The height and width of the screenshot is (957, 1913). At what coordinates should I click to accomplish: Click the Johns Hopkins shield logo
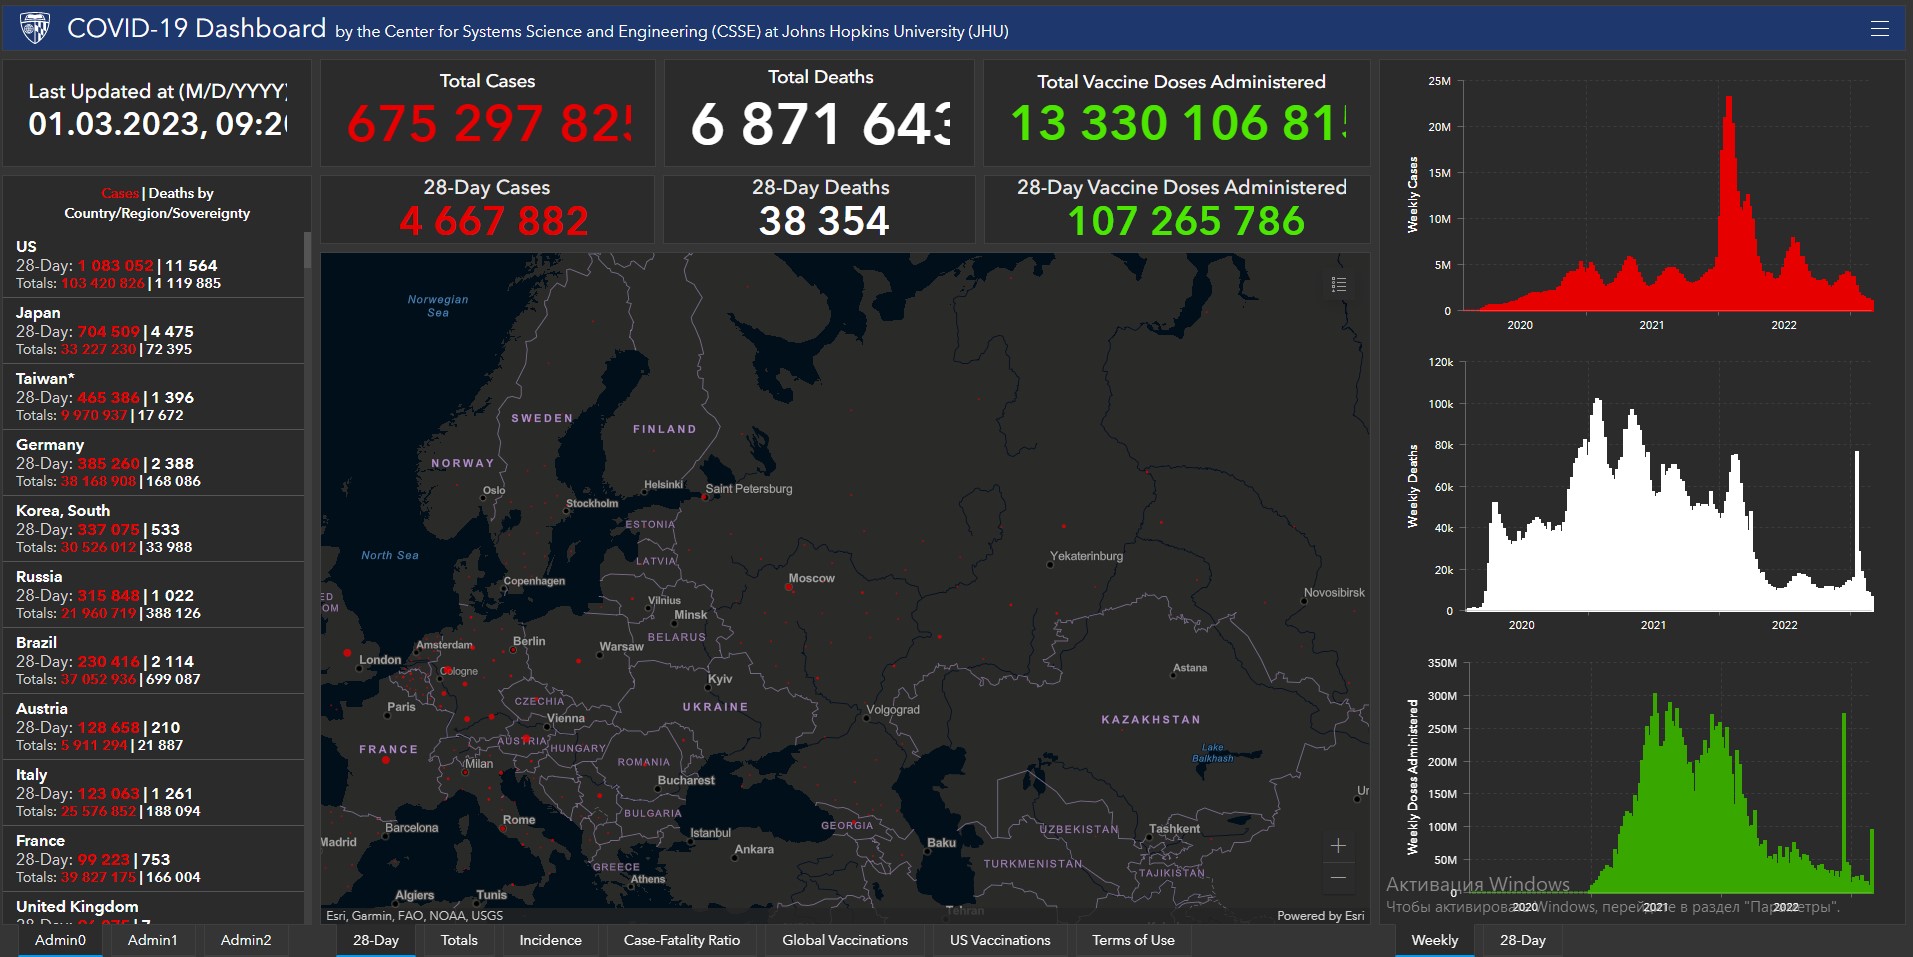[x=35, y=28]
